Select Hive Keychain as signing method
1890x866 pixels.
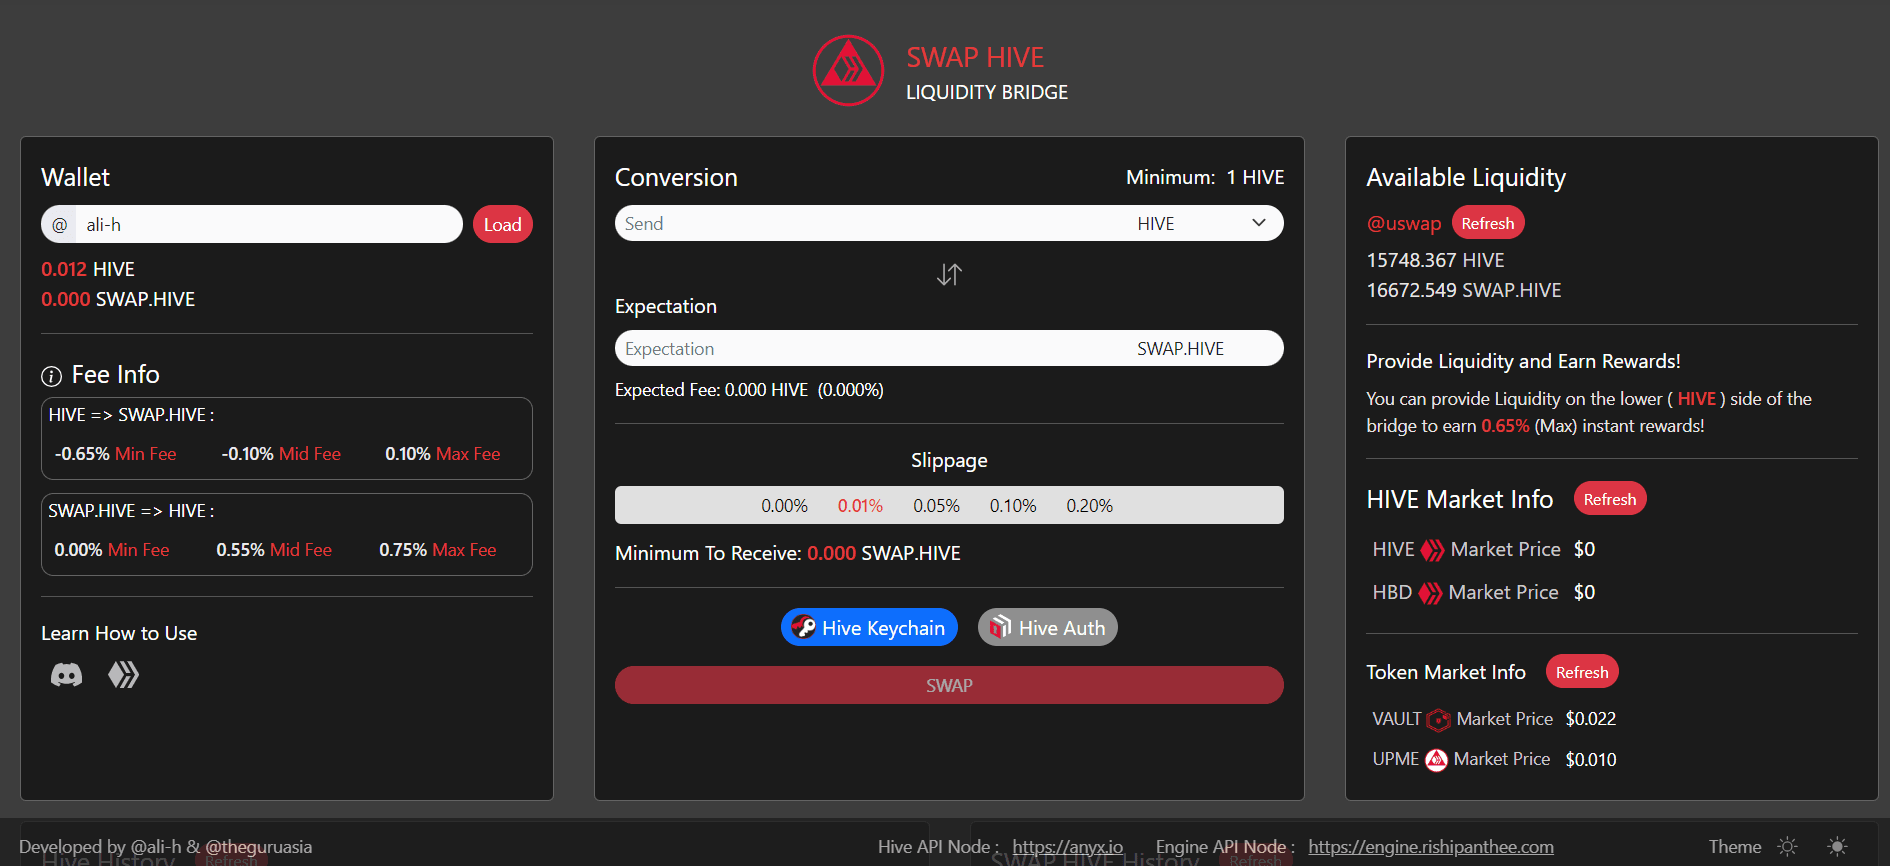coord(869,627)
